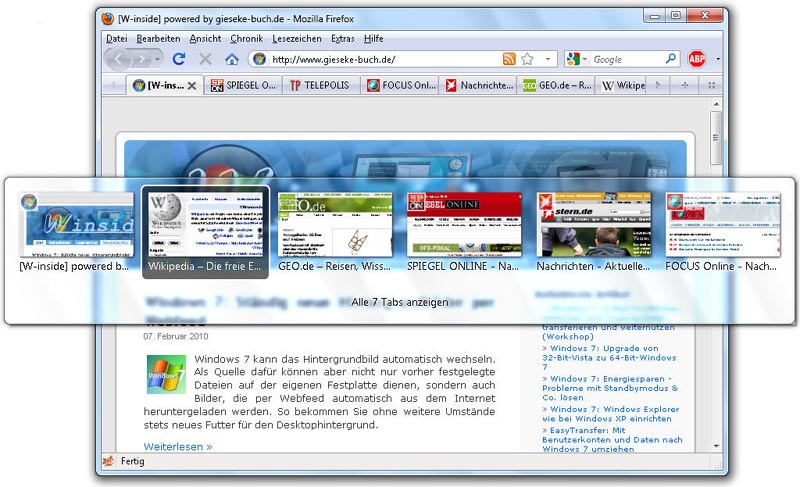Image resolution: width=800 pixels, height=487 pixels.
Task: Open the Chronik menu
Action: [x=246, y=38]
